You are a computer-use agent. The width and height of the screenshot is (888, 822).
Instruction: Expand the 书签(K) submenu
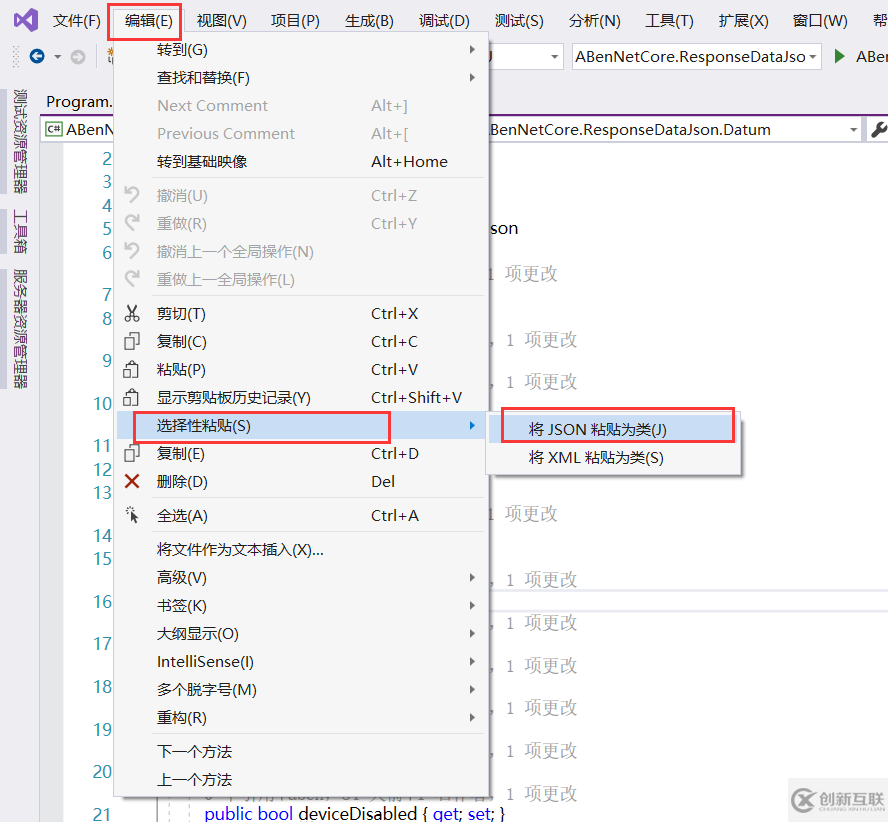[x=301, y=606]
